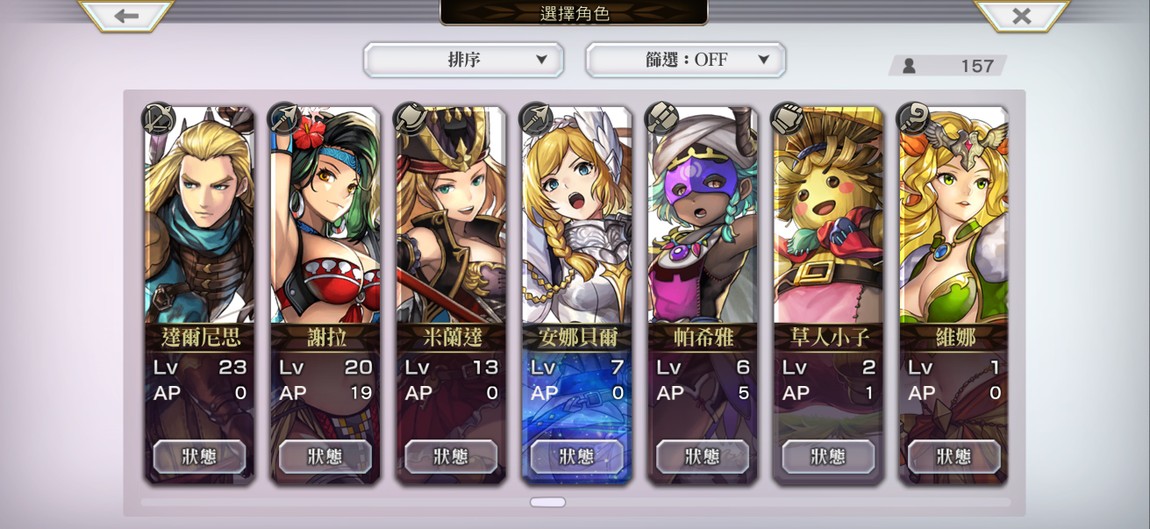Image resolution: width=1150 pixels, height=529 pixels.
Task: Select the 米蘭達 character portrait
Action: [451, 216]
